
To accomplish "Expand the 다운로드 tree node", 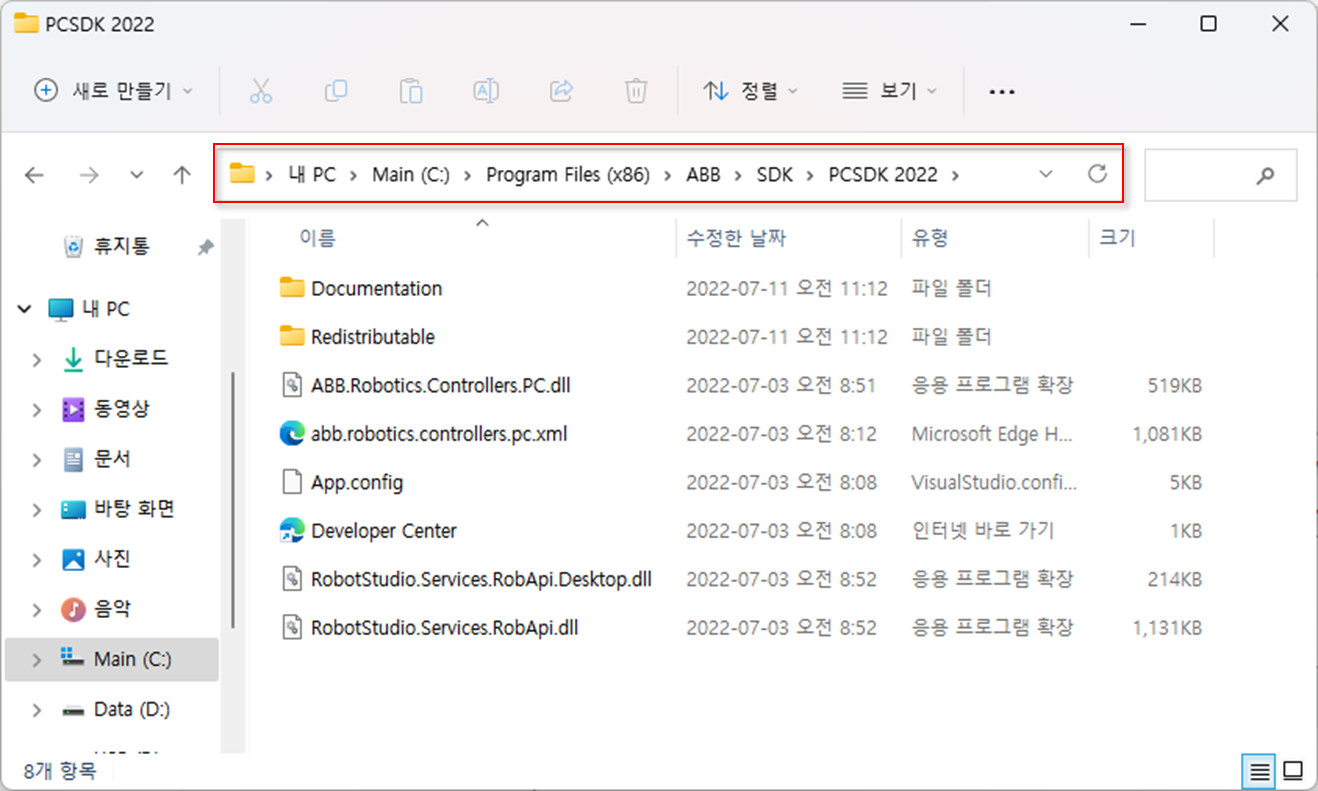I will (37, 359).
